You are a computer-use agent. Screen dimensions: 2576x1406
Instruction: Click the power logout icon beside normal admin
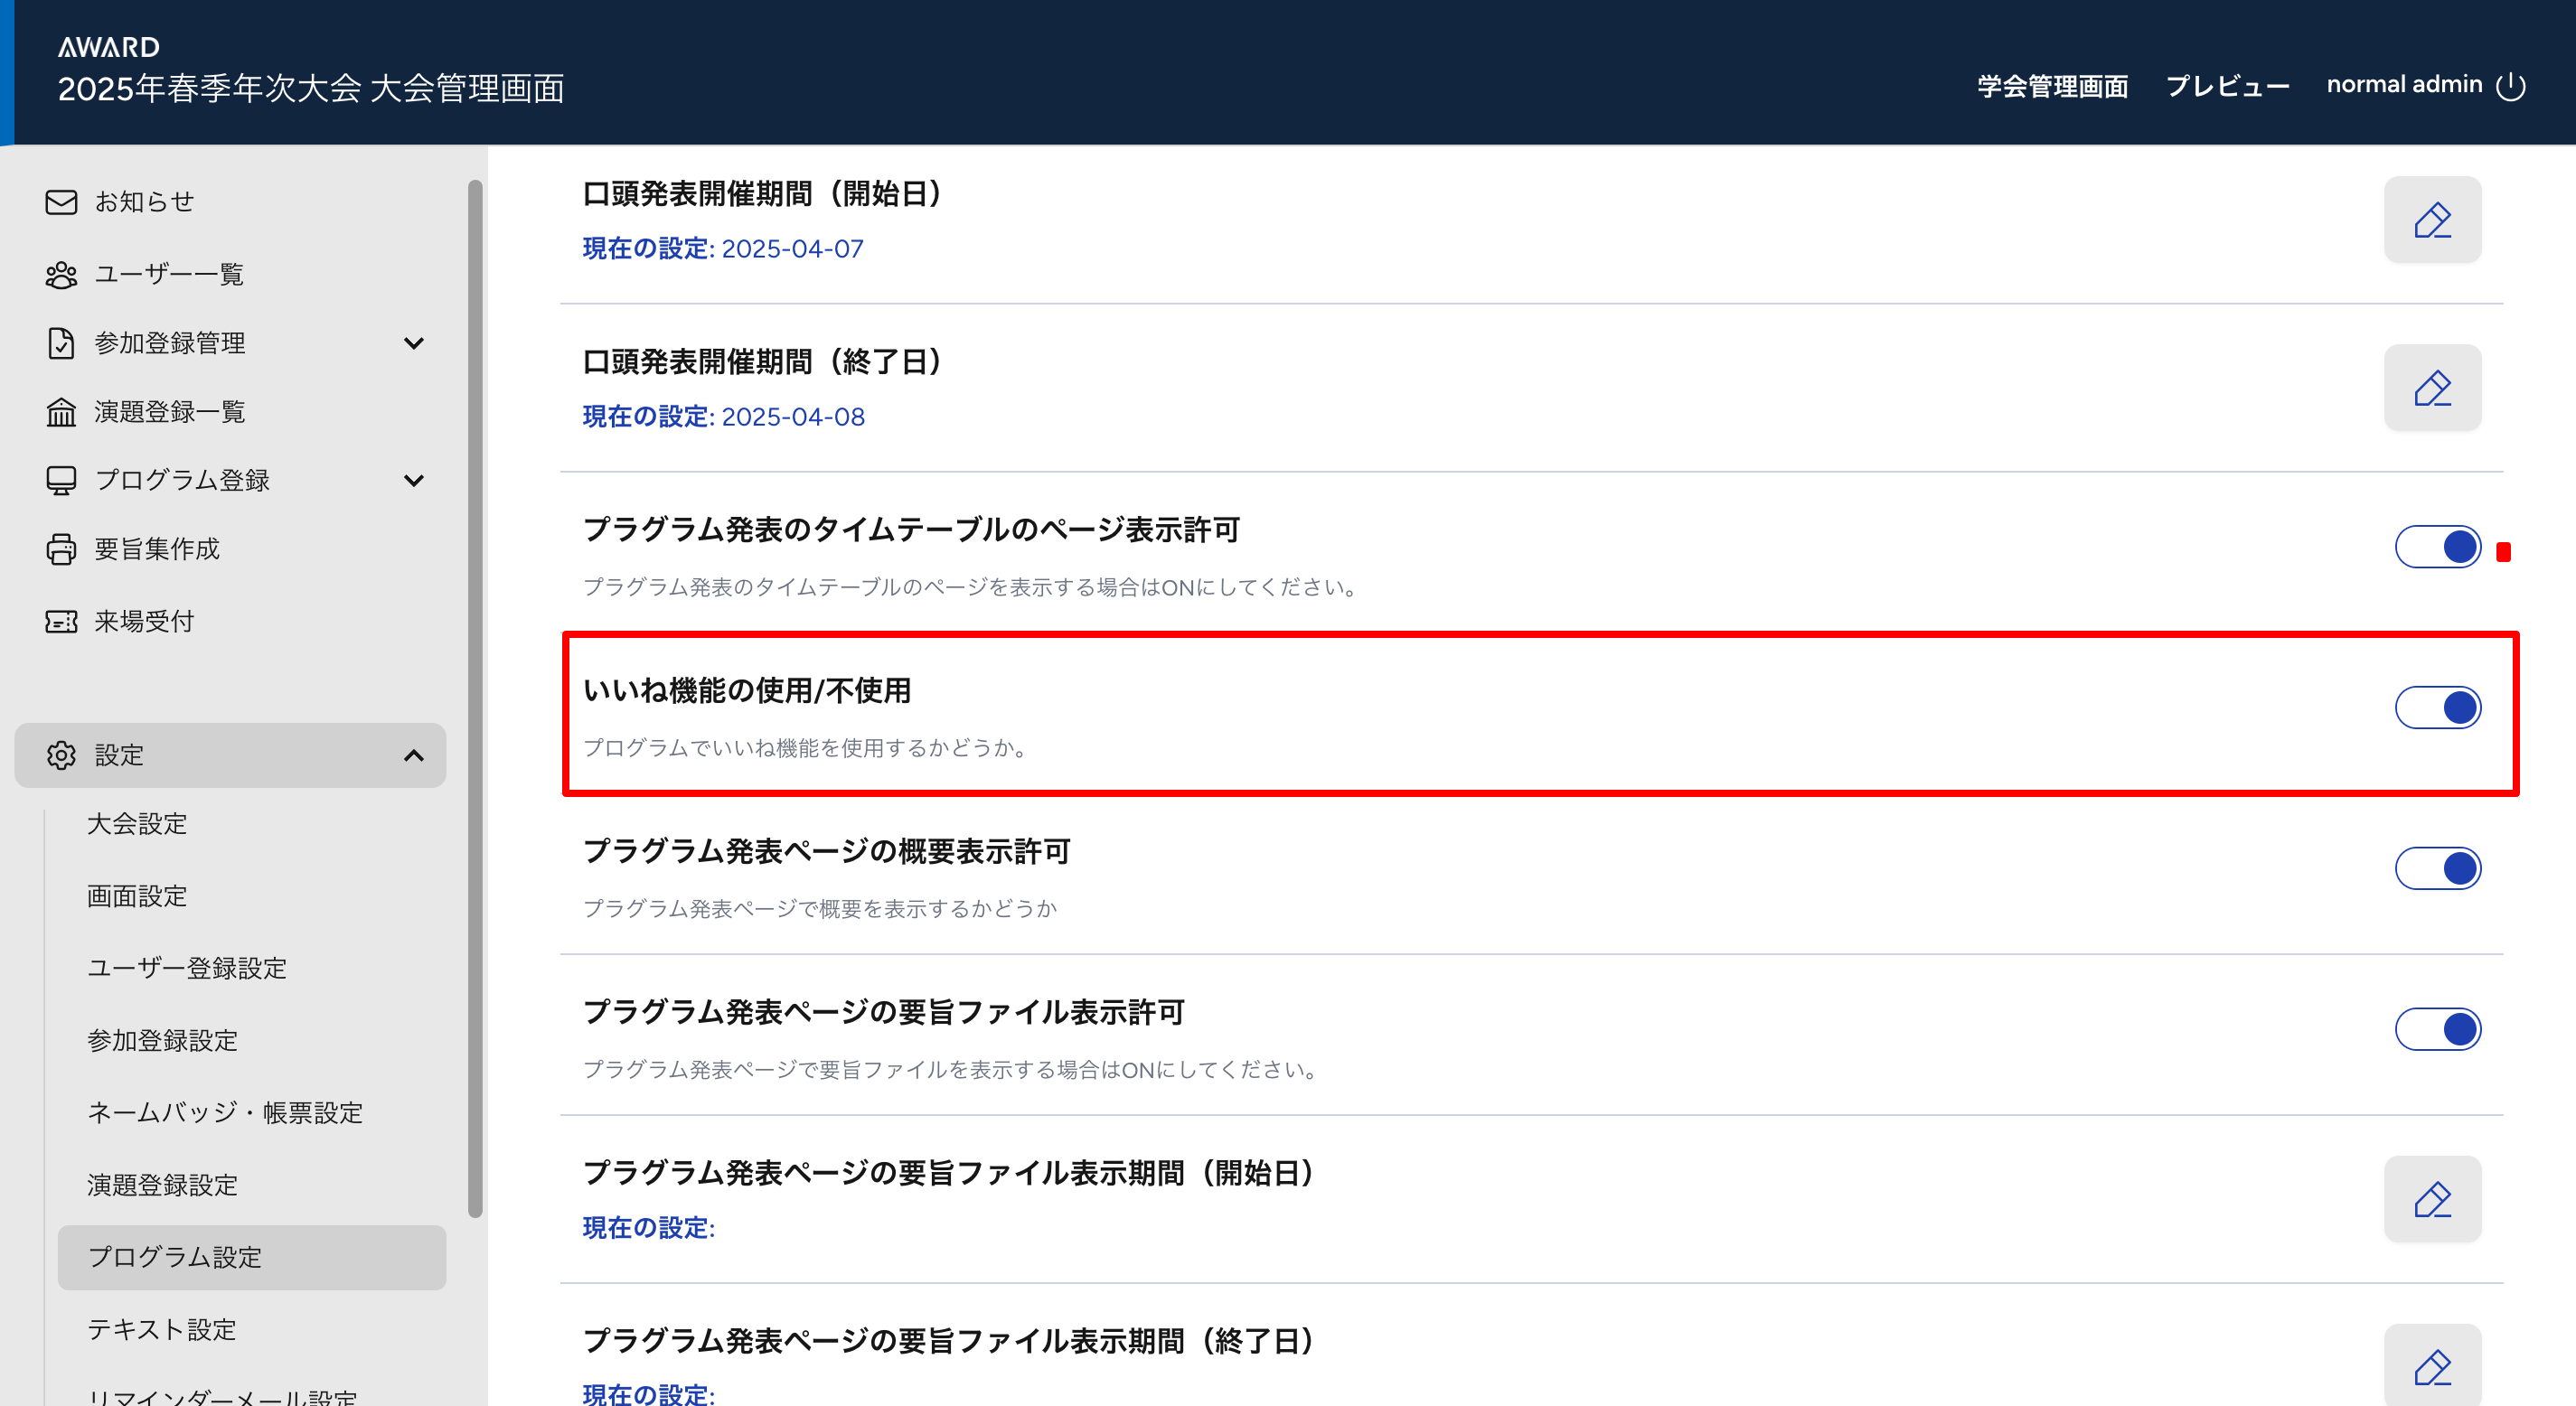click(2511, 86)
